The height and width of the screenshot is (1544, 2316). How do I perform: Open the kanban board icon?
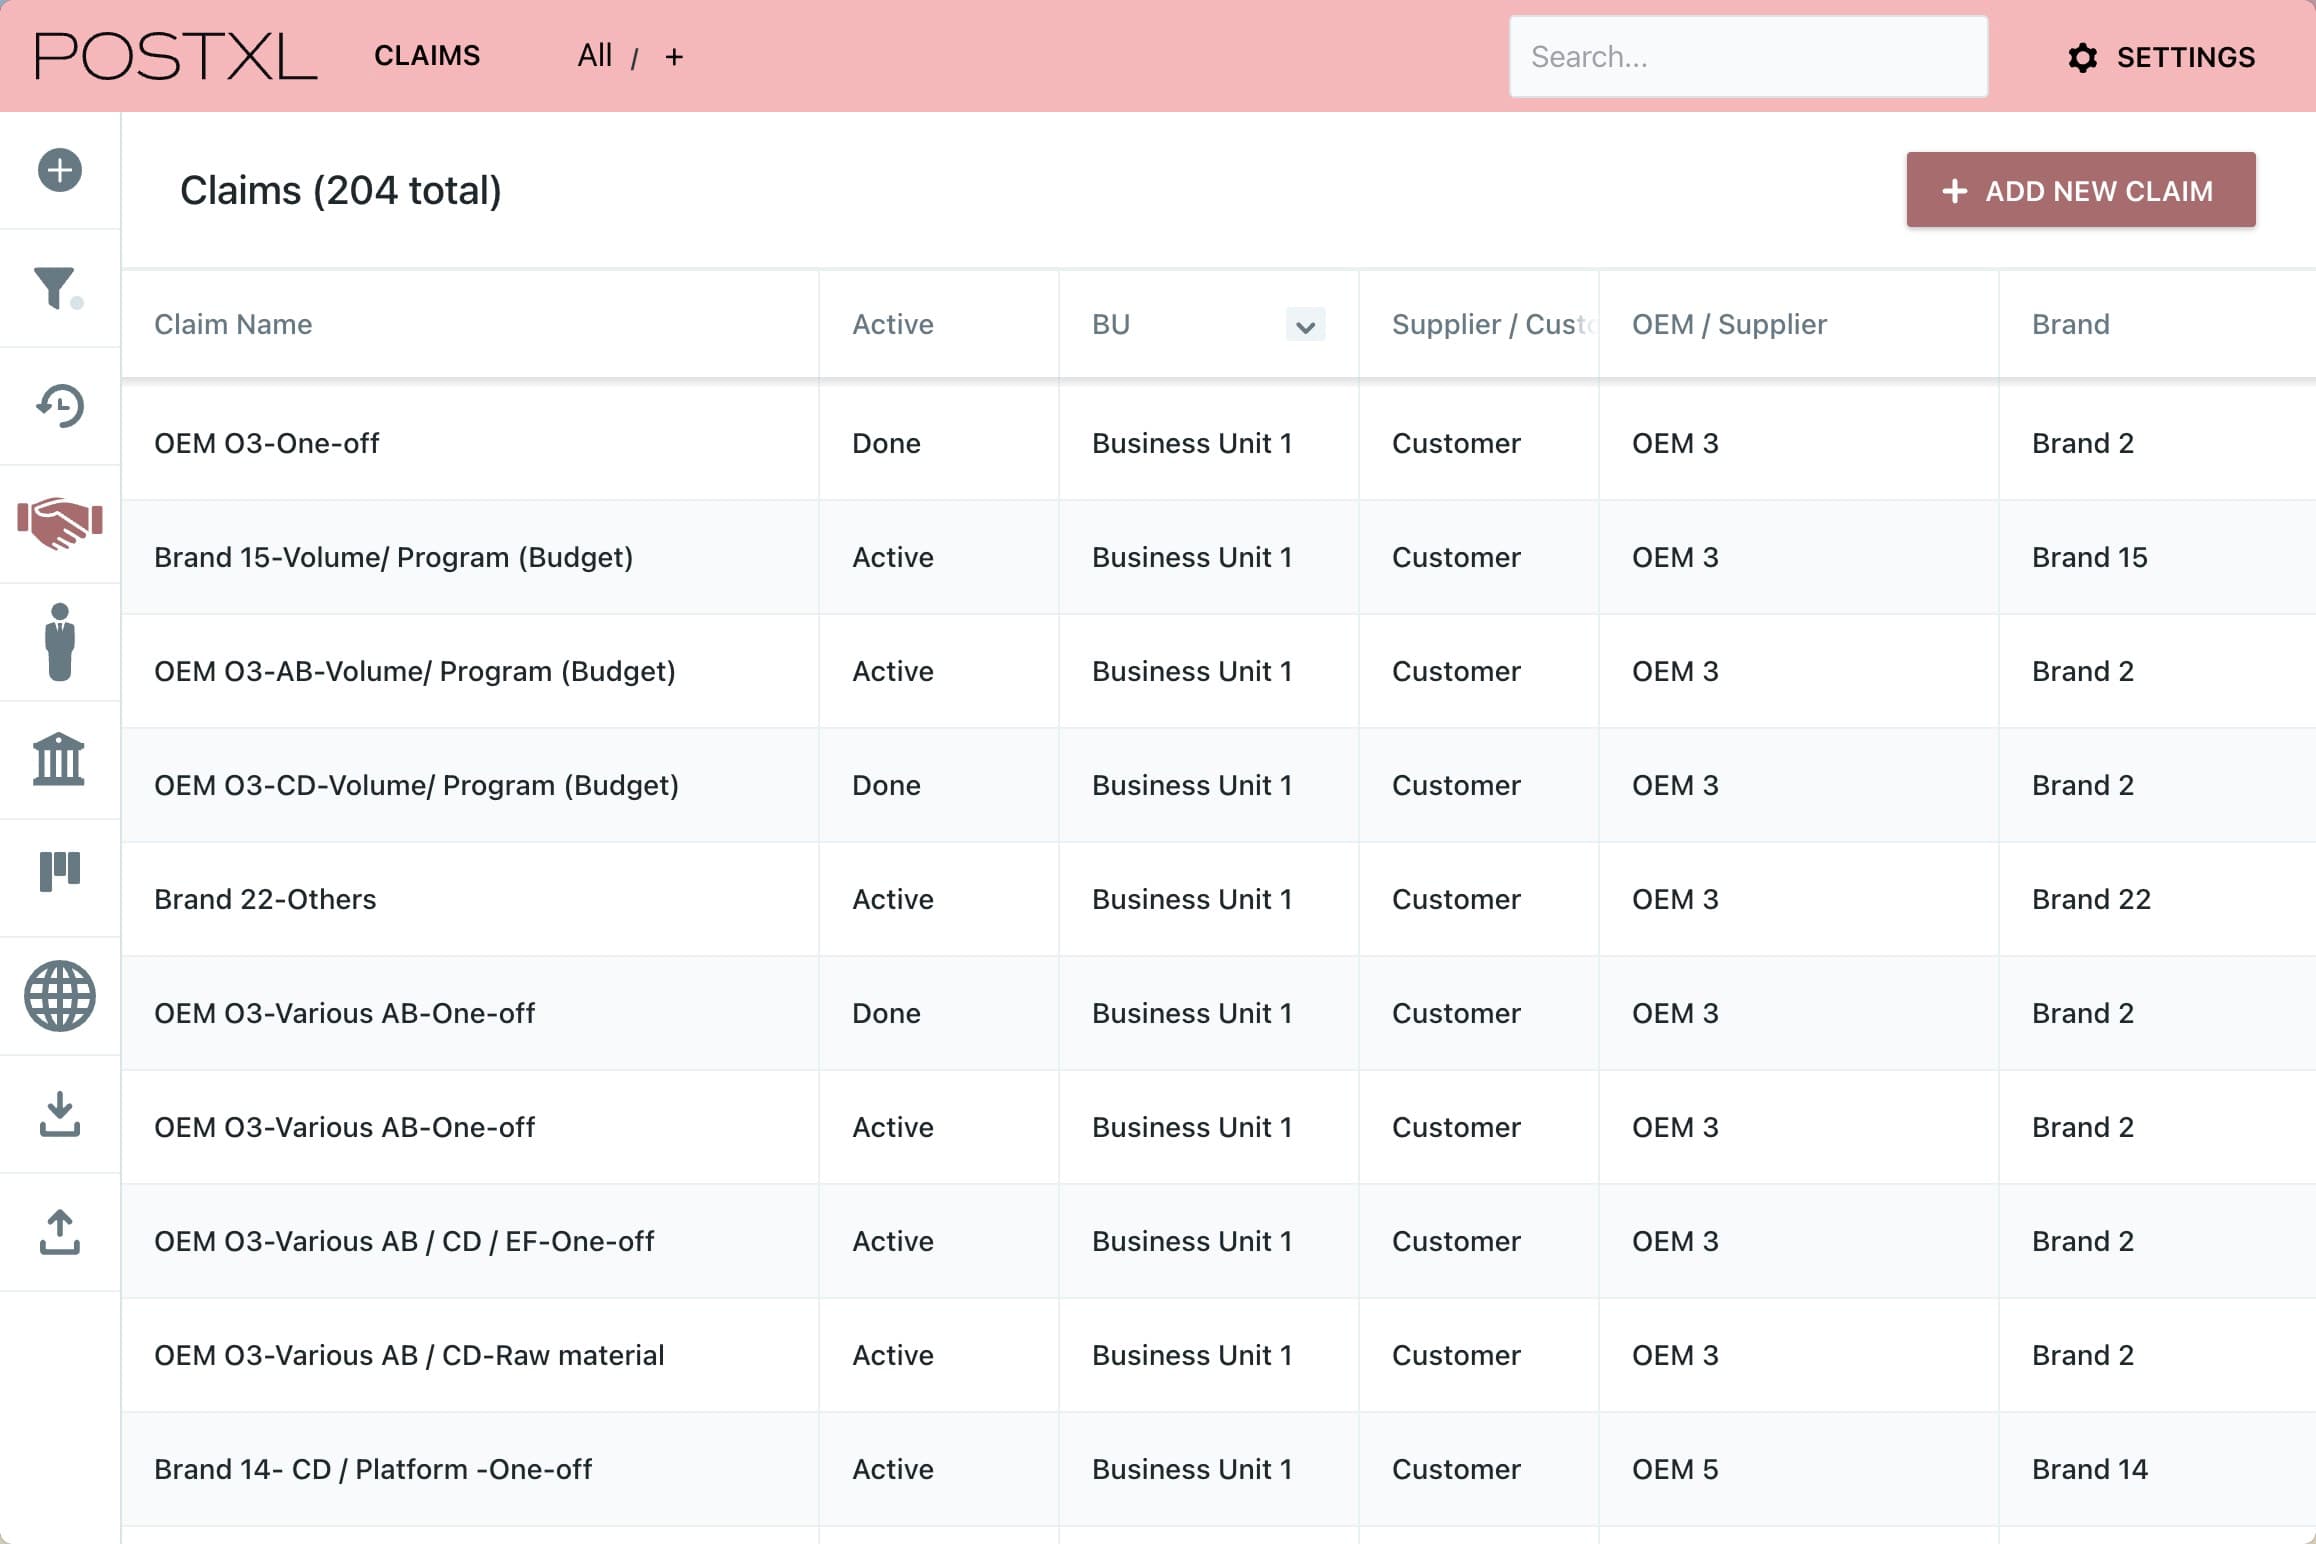[x=60, y=871]
